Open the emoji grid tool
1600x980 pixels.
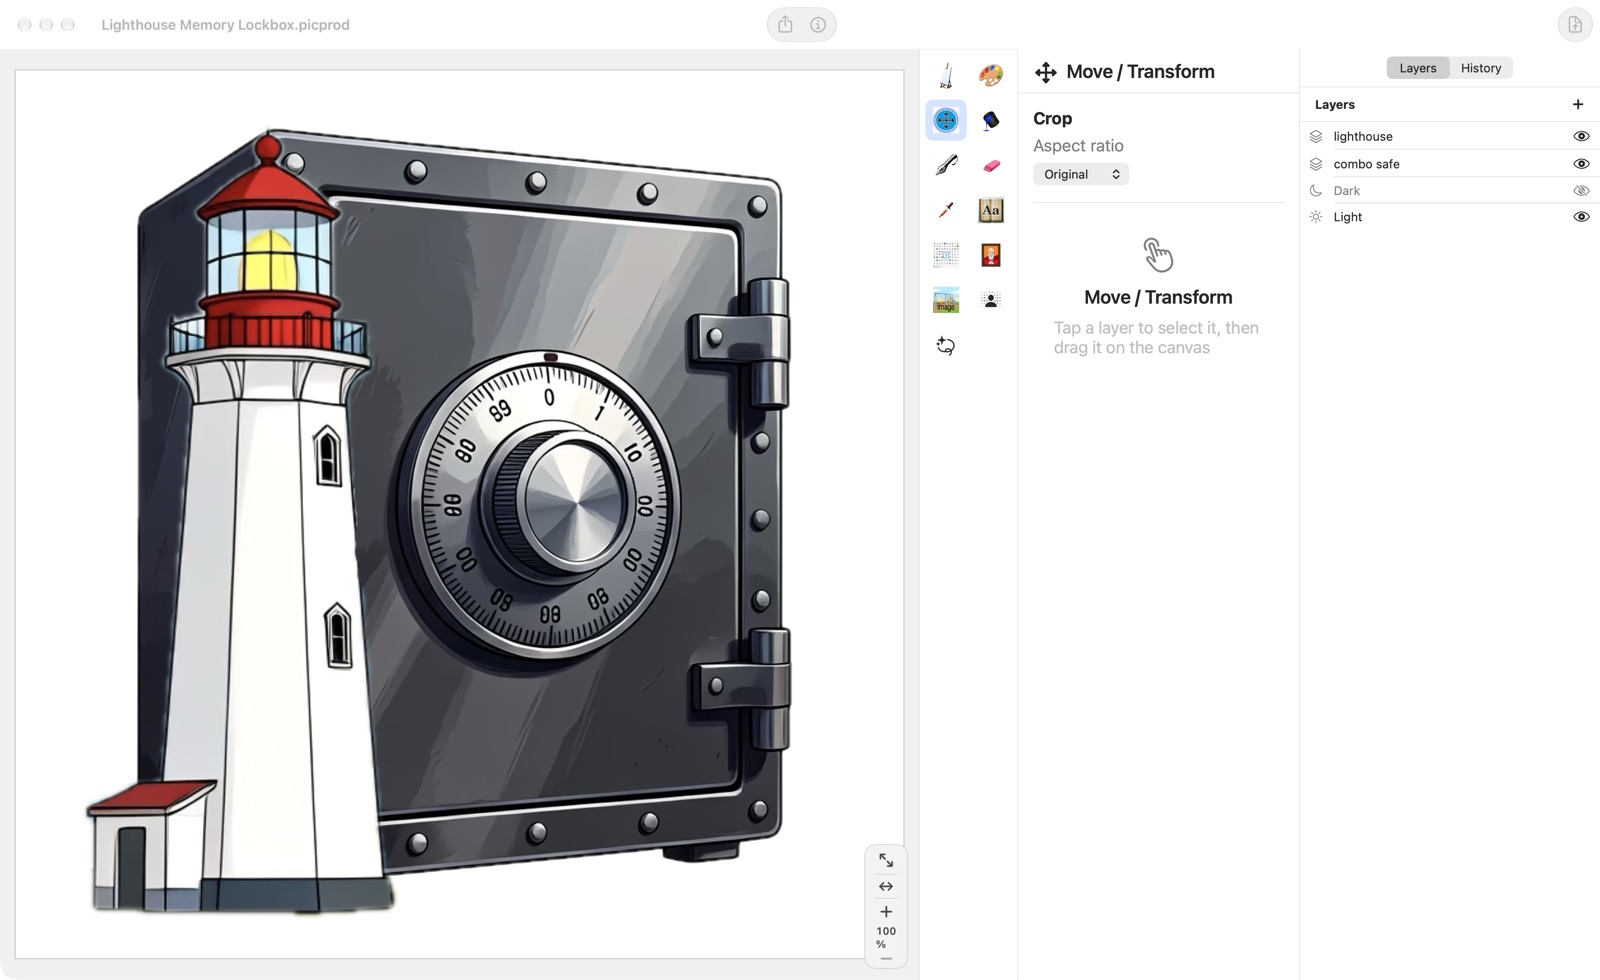[946, 255]
